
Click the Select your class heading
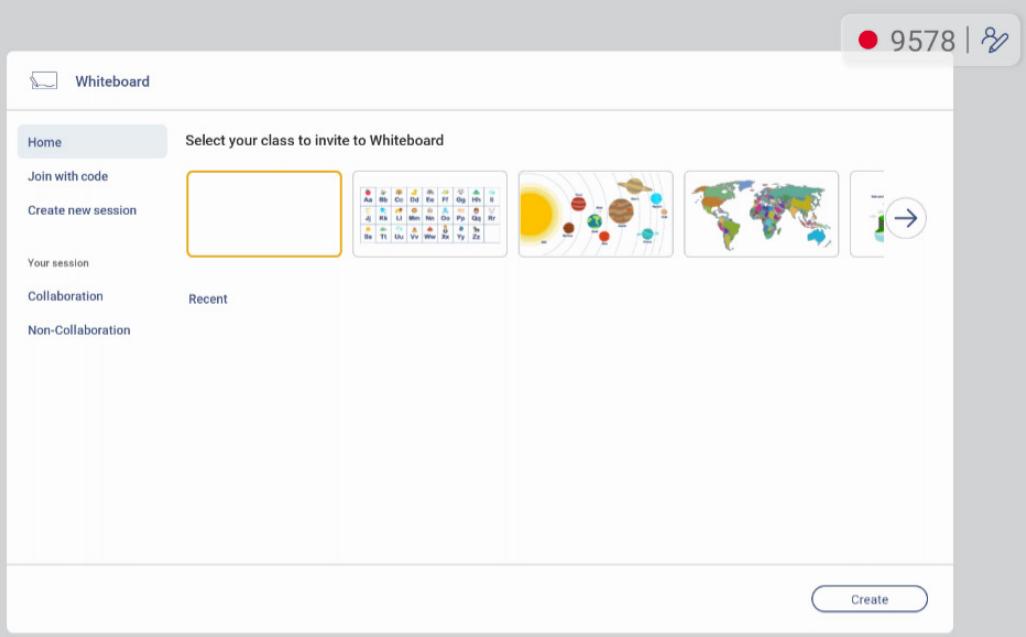[314, 140]
